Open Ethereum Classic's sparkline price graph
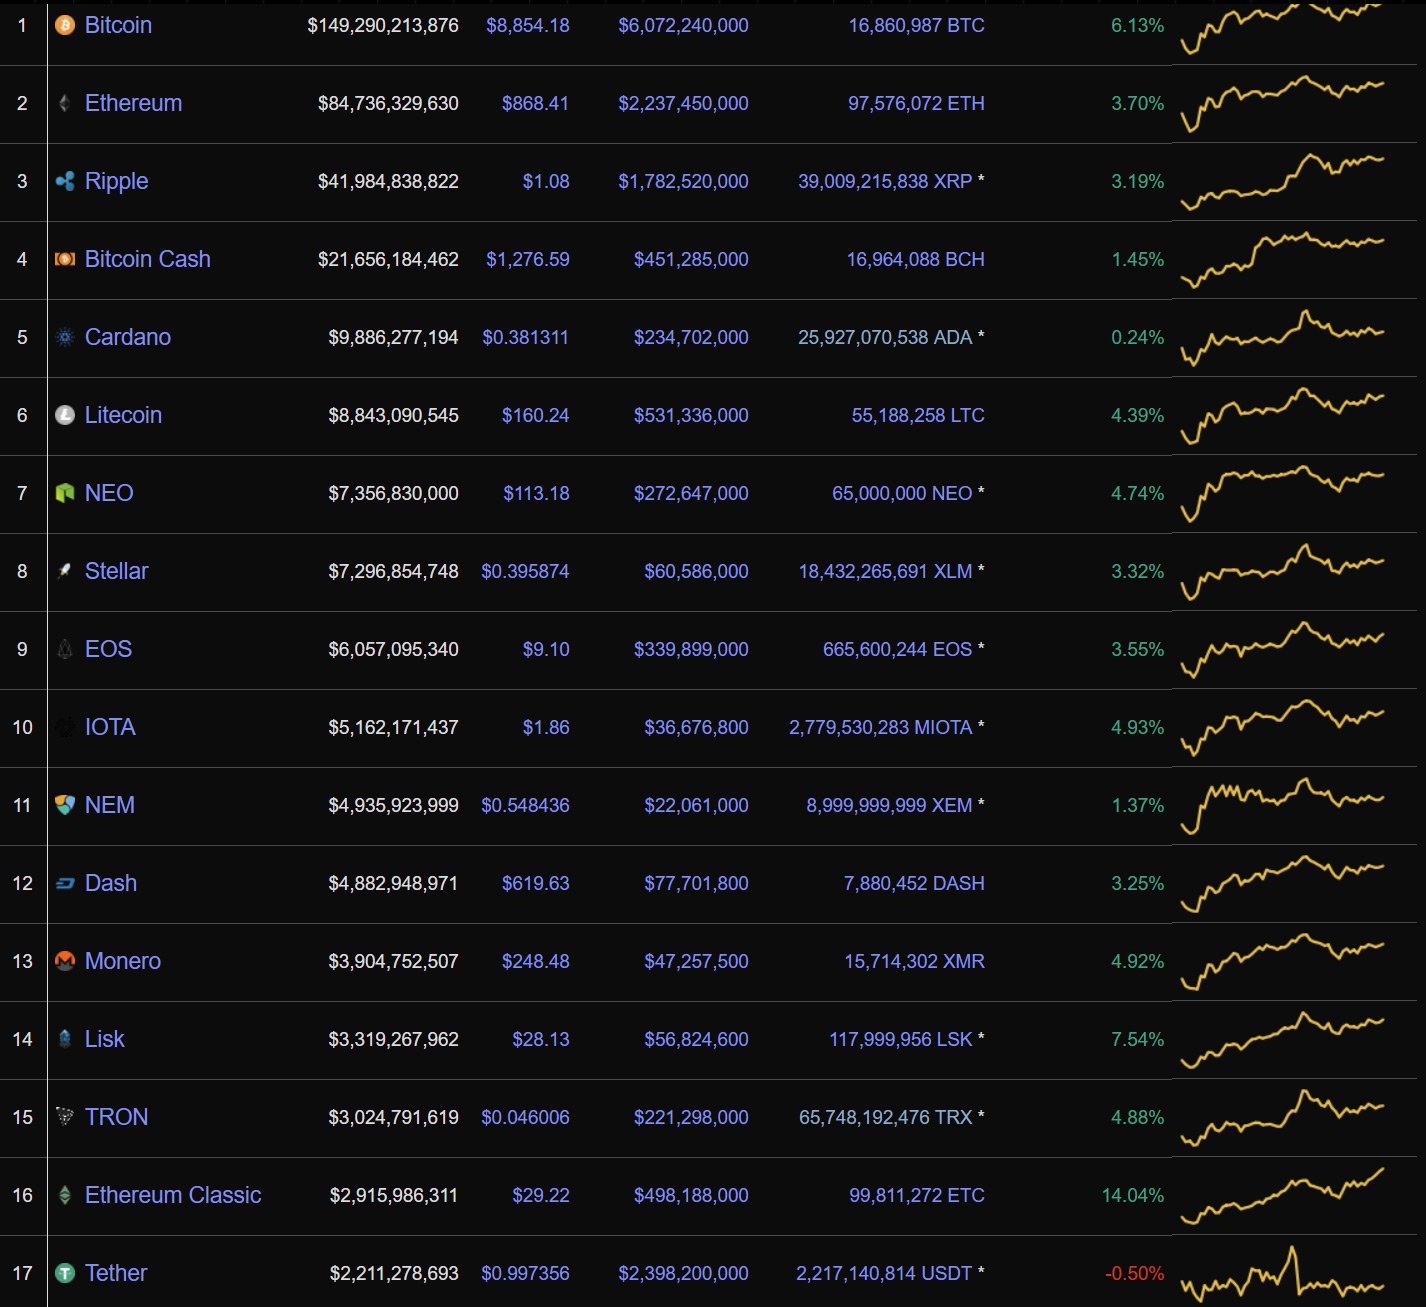1426x1307 pixels. [x=1283, y=1195]
